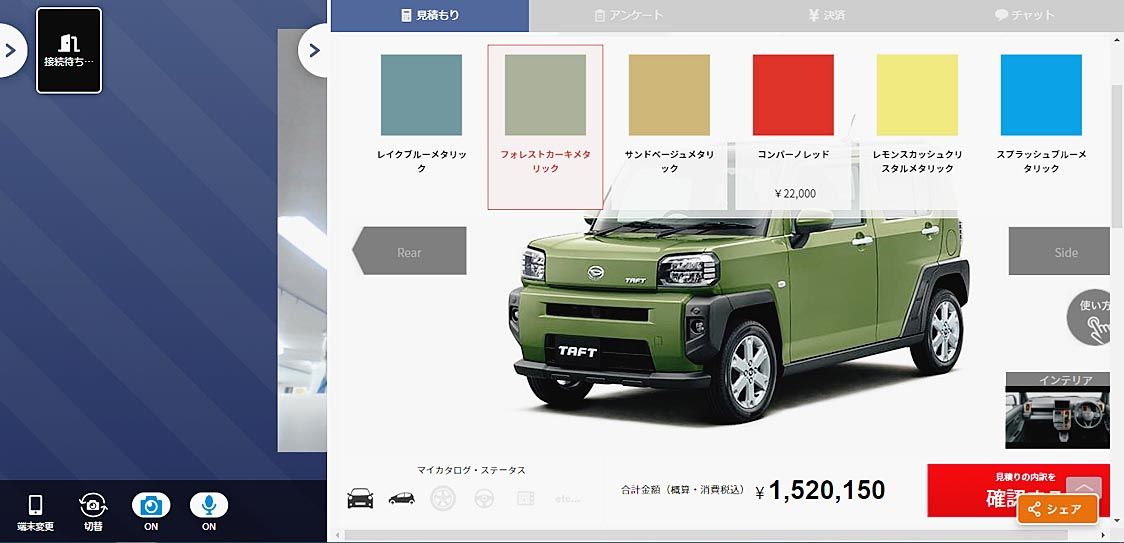The image size is (1124, 543).
Task: Expand the middle chevron arrow panel
Action: pos(313,50)
